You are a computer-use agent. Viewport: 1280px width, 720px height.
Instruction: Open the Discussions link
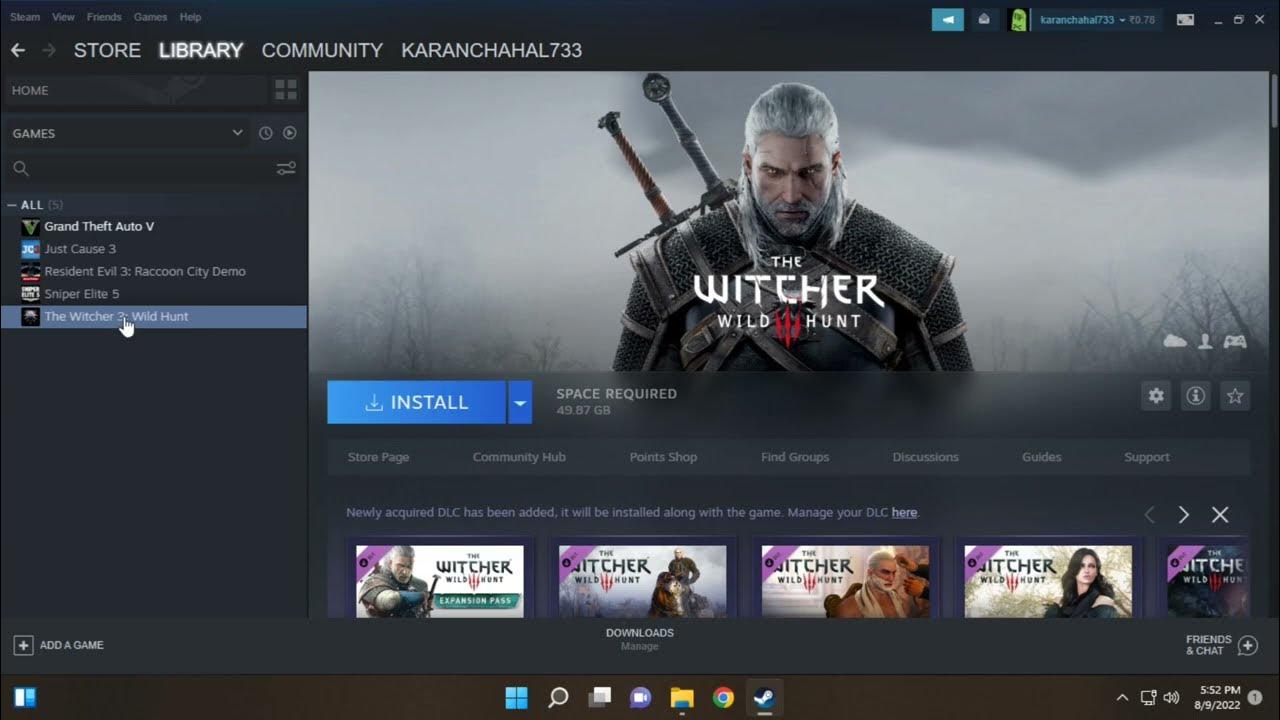point(925,457)
